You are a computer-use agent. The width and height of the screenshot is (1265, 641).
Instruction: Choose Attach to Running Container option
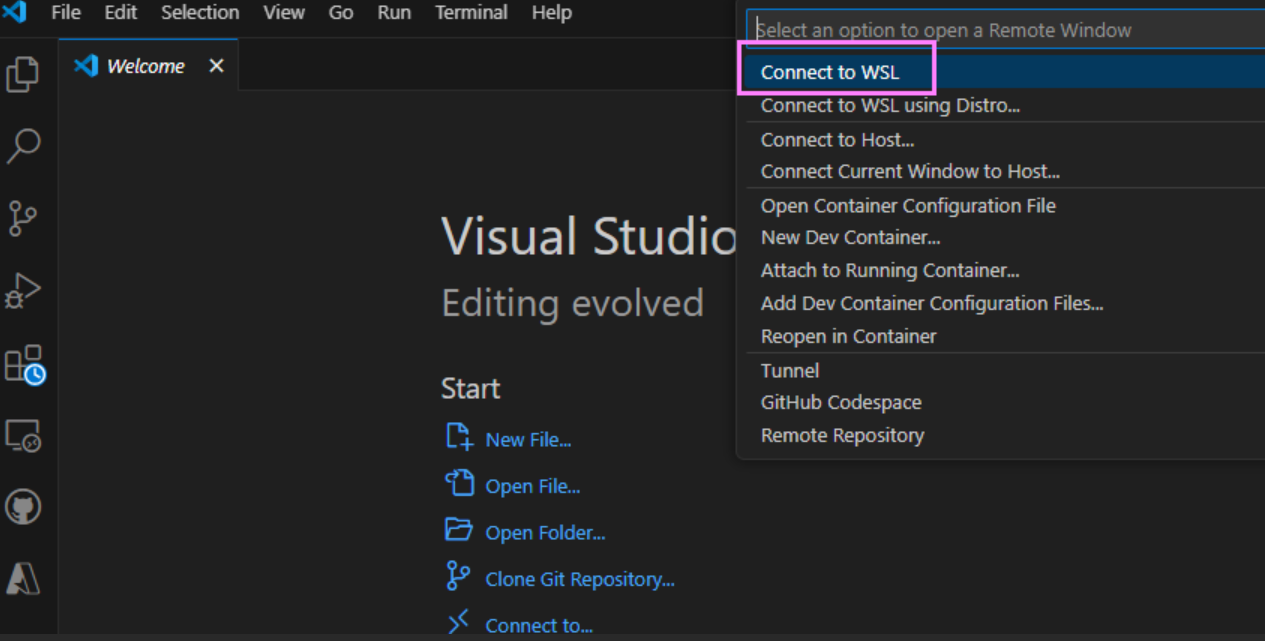pos(890,271)
